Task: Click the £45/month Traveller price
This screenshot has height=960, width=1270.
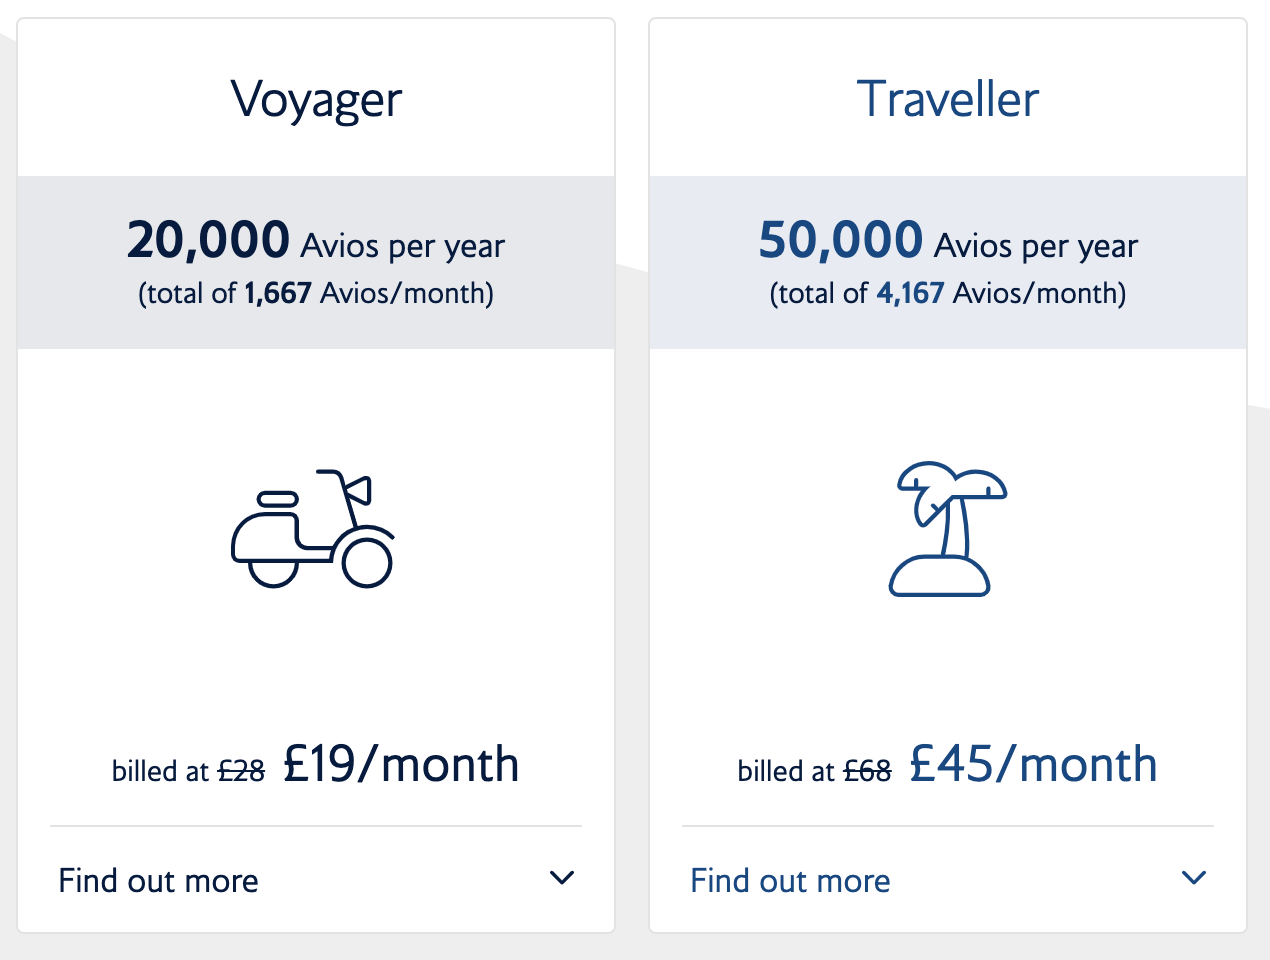Action: pos(1033,765)
